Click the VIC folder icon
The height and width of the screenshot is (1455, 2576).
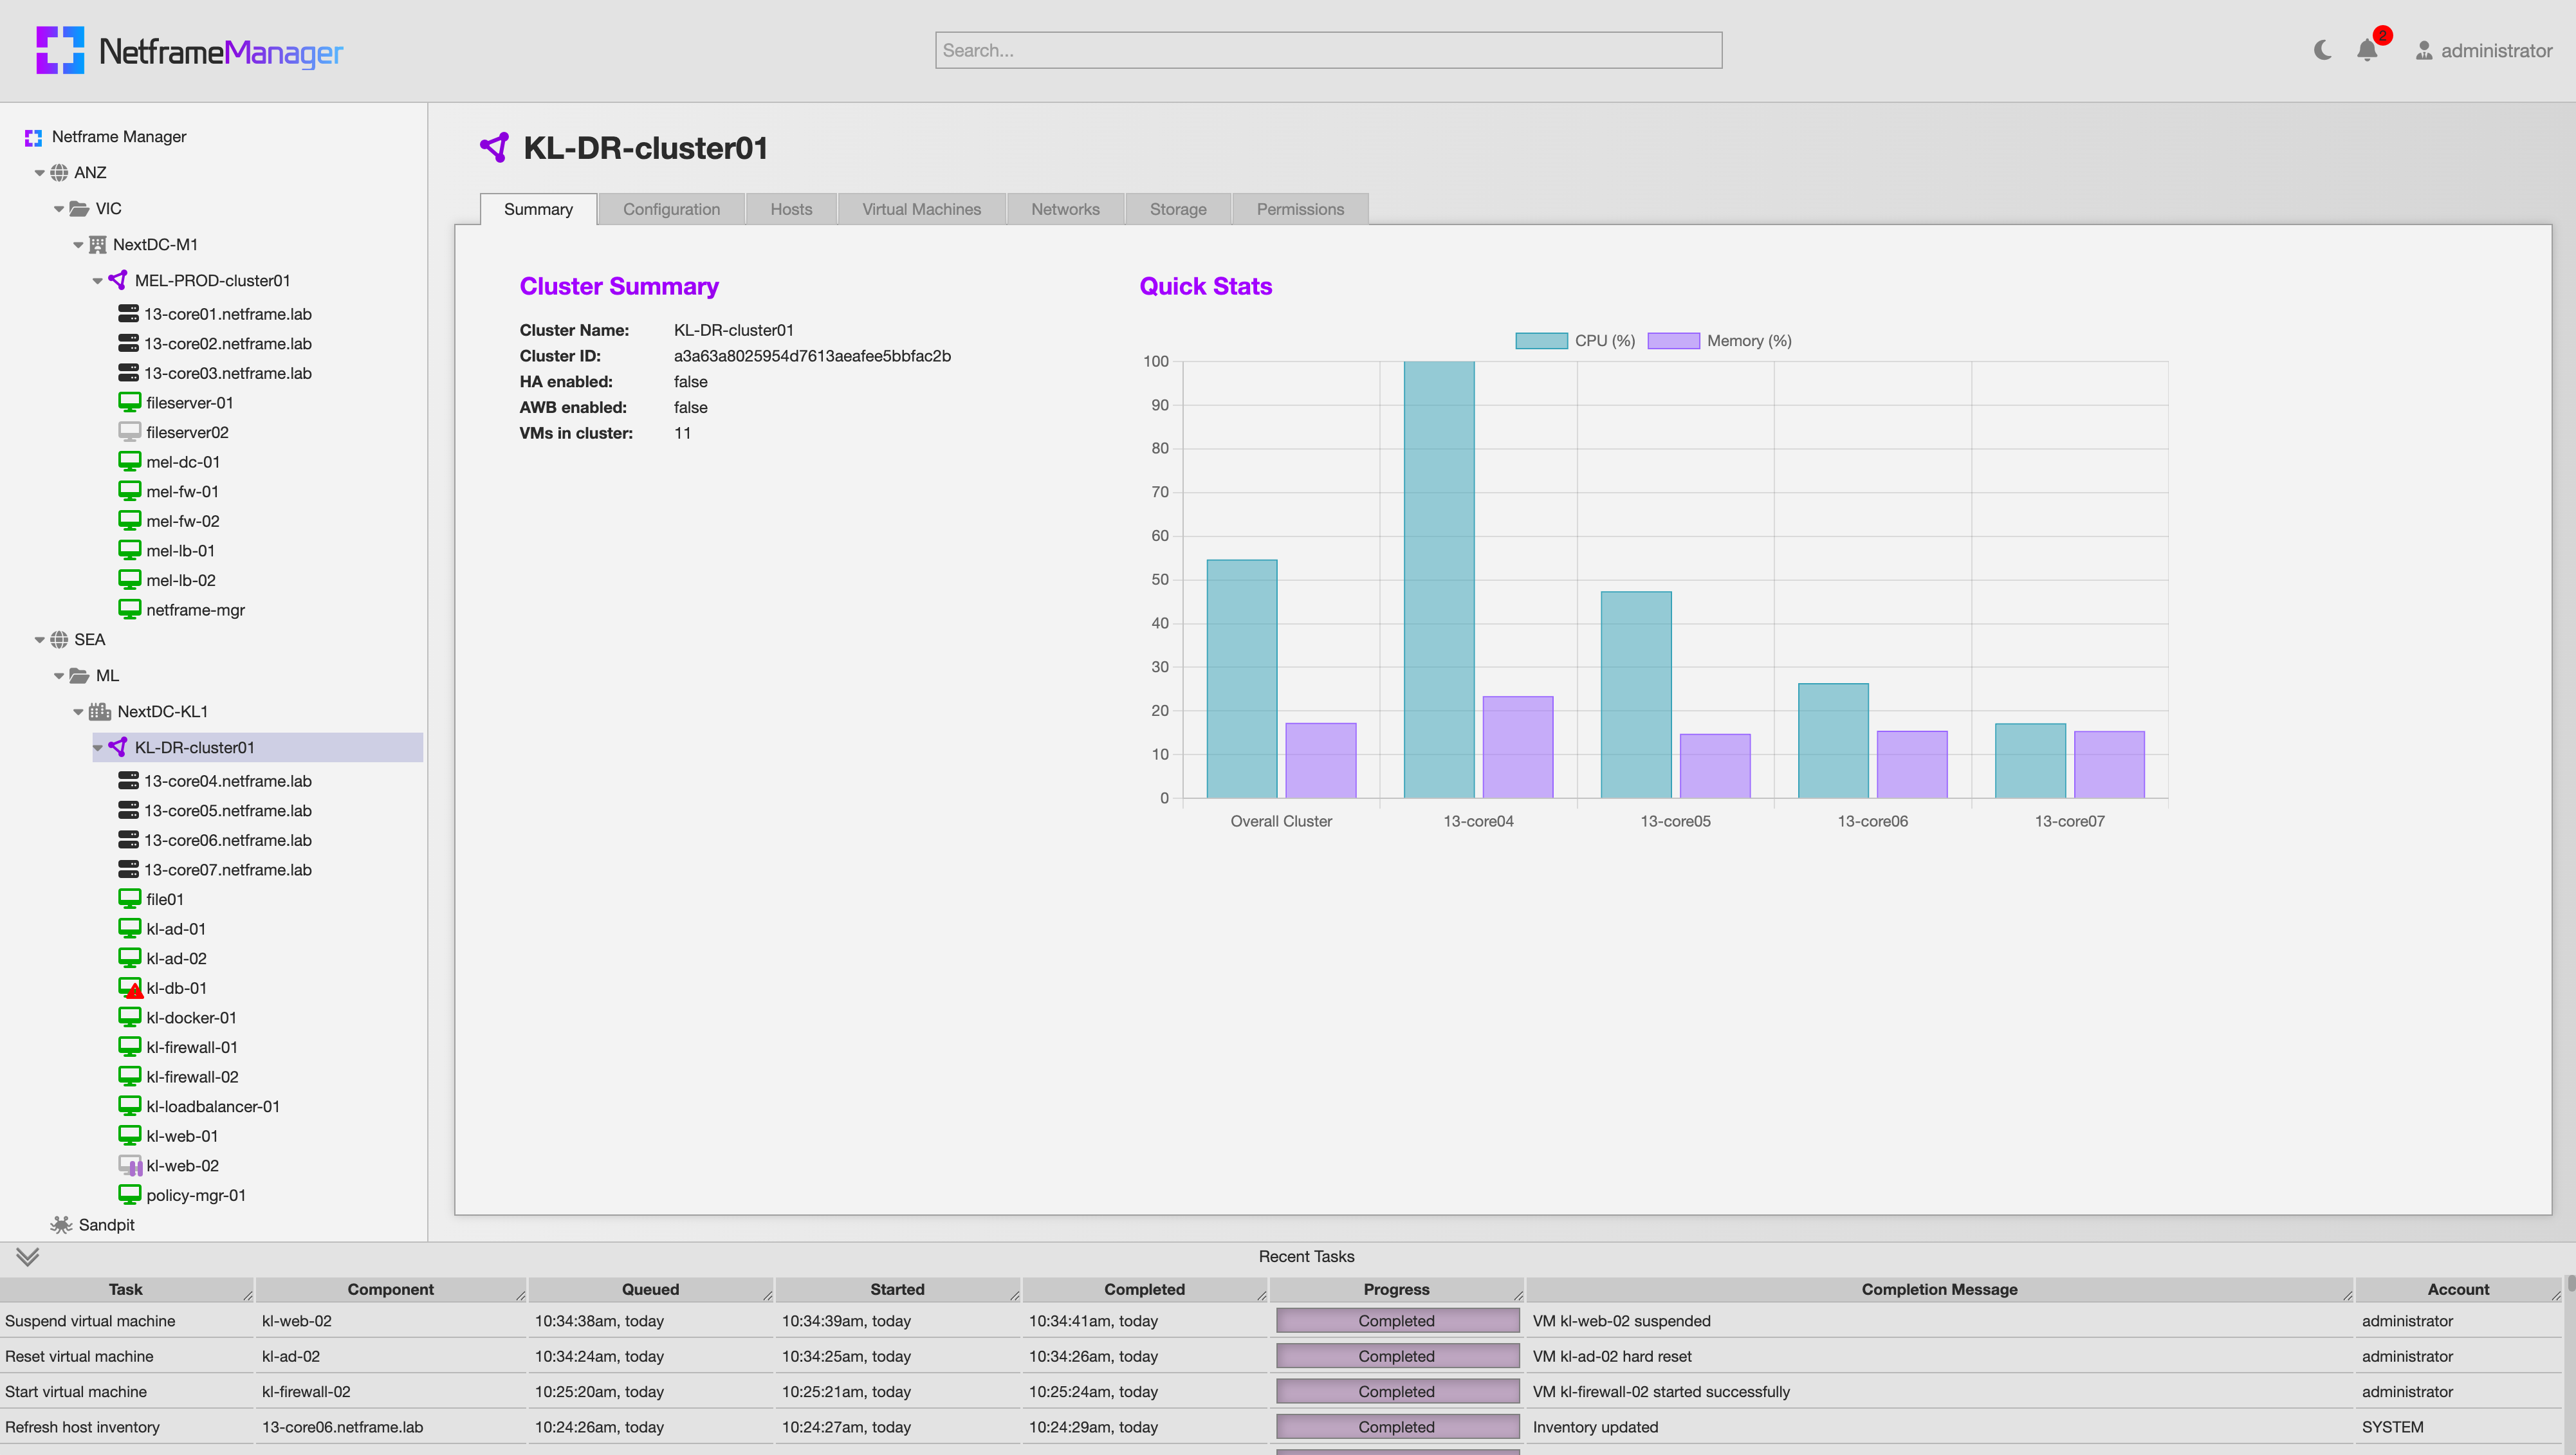click(x=79, y=209)
